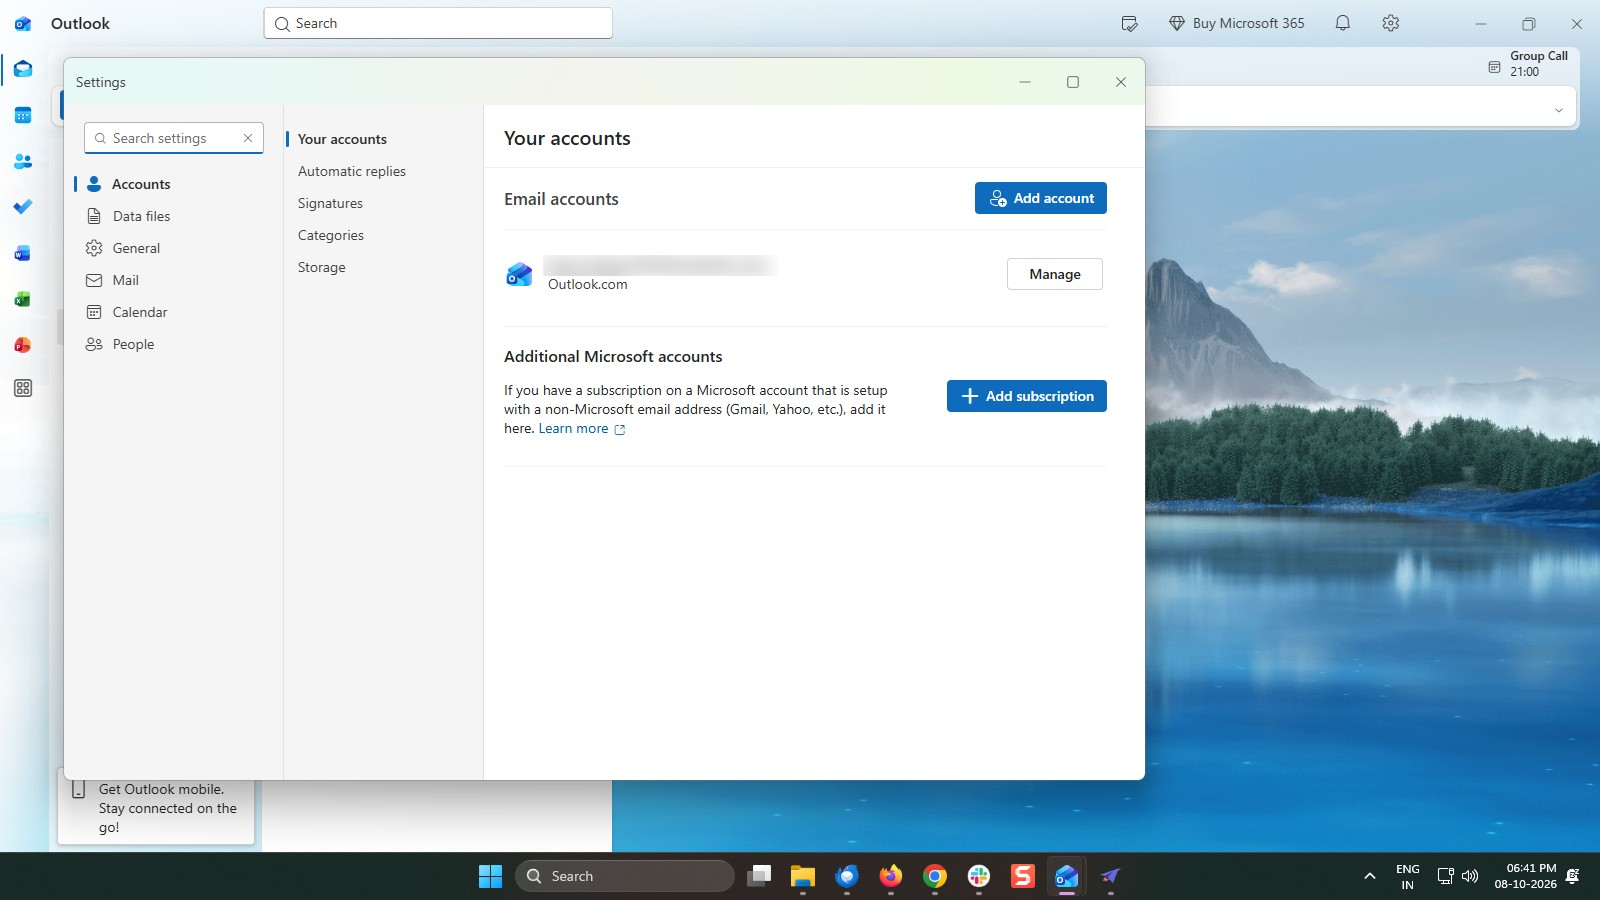Open Slack from the taskbar
Image resolution: width=1600 pixels, height=900 pixels.
pos(979,876)
